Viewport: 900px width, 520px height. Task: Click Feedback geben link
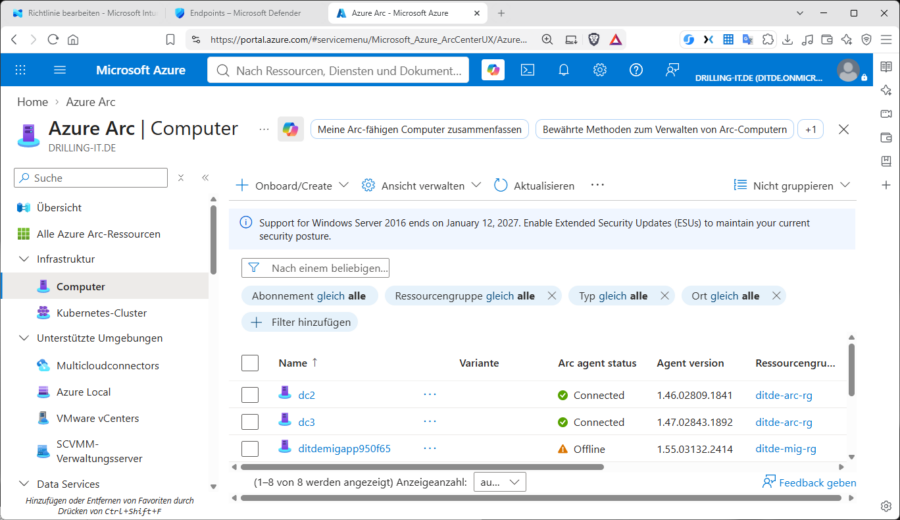click(809, 483)
